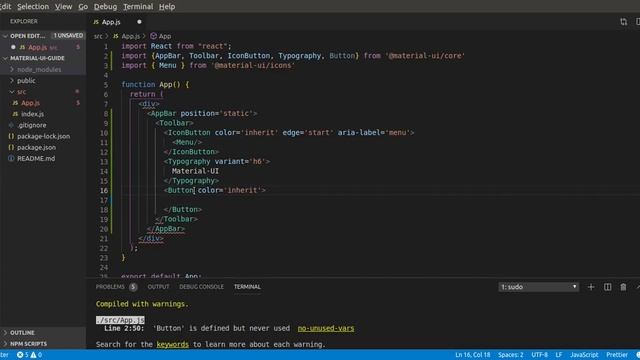Expand the node_modules folder

coord(39,69)
